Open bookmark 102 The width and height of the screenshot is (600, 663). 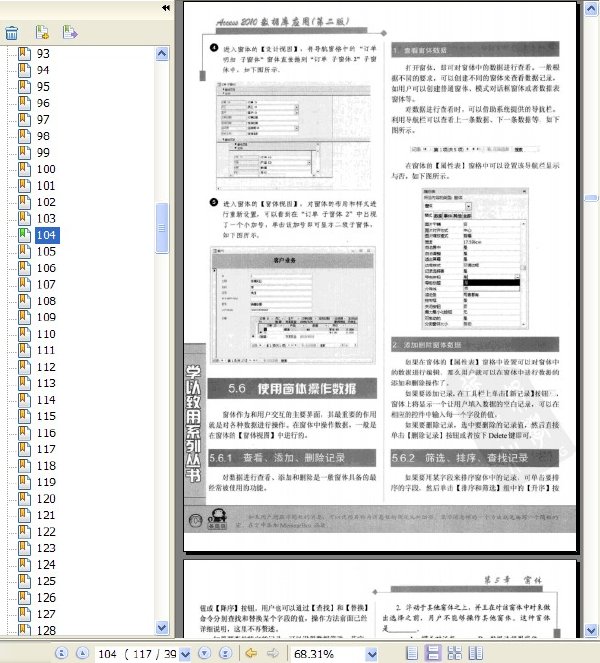pos(46,202)
